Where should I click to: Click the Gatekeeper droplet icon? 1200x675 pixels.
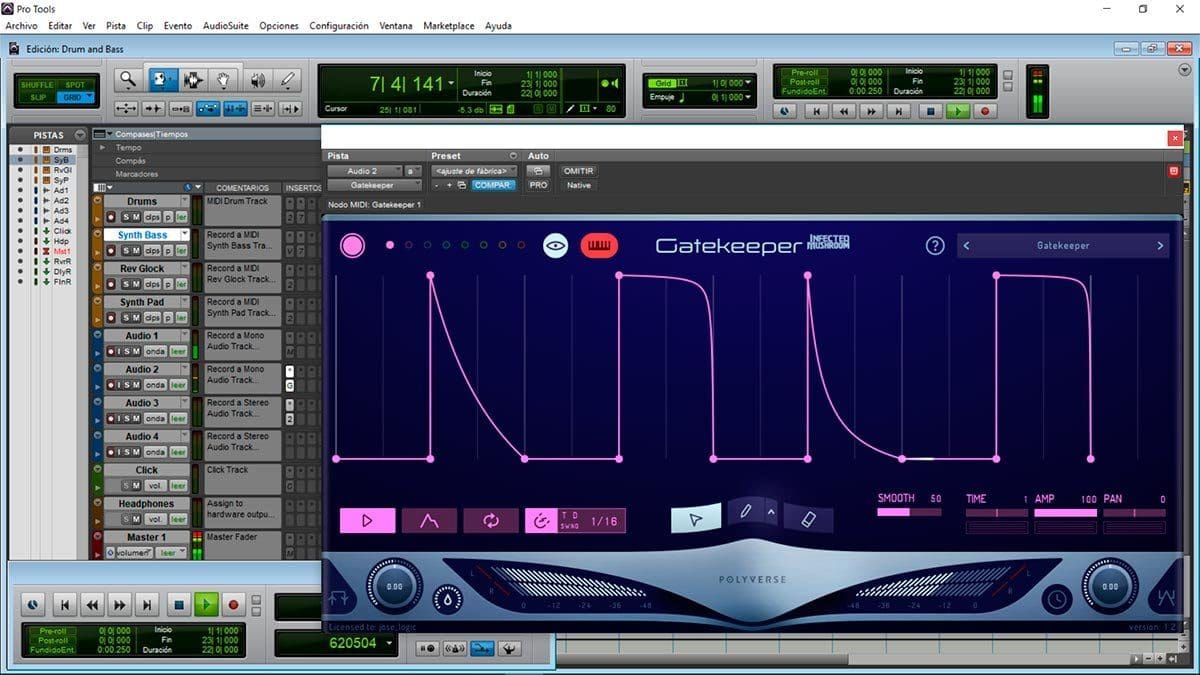[447, 599]
